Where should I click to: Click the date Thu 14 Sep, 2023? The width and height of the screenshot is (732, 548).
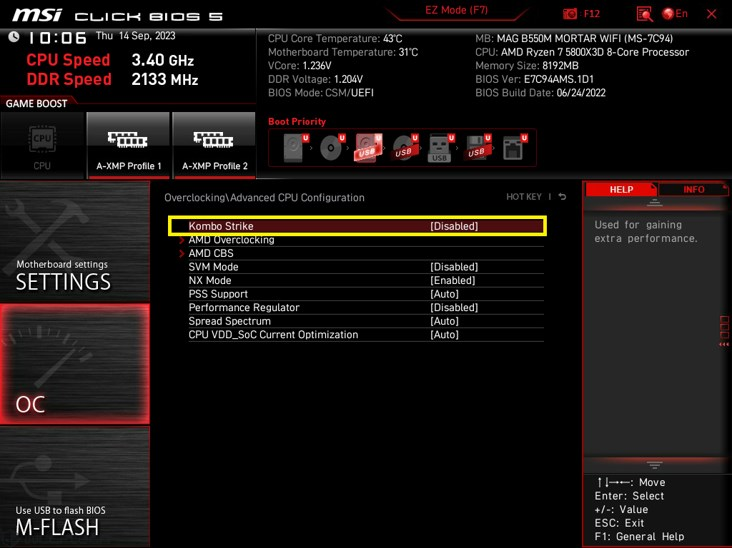[x=135, y=36]
